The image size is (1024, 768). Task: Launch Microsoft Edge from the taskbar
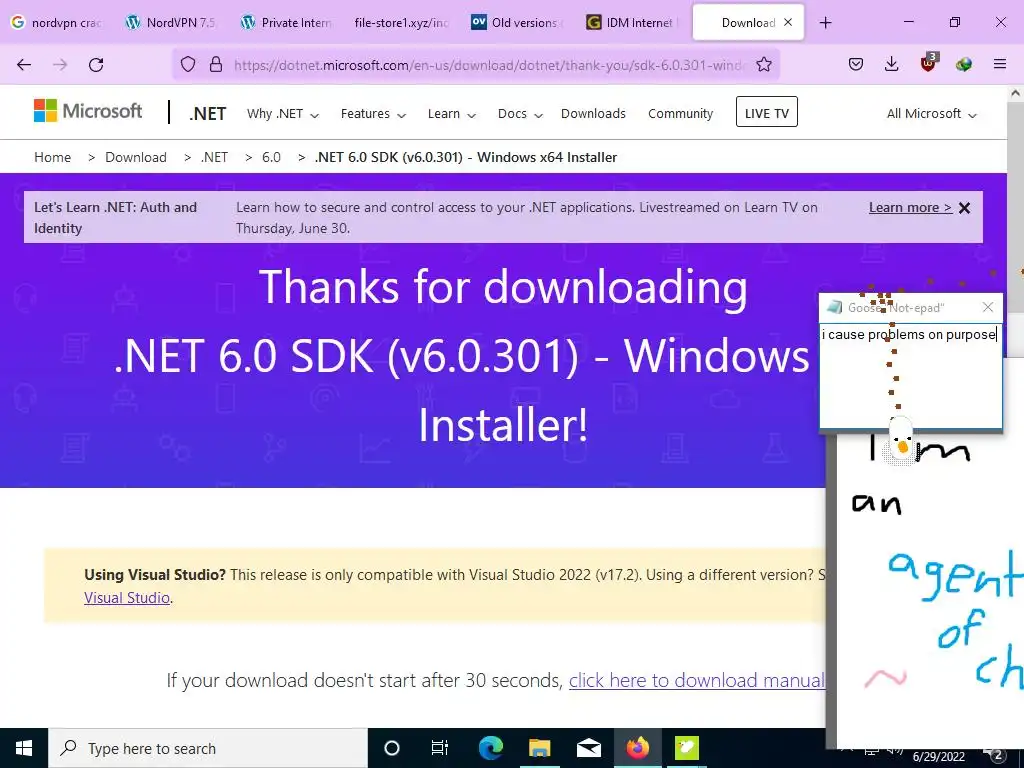490,748
